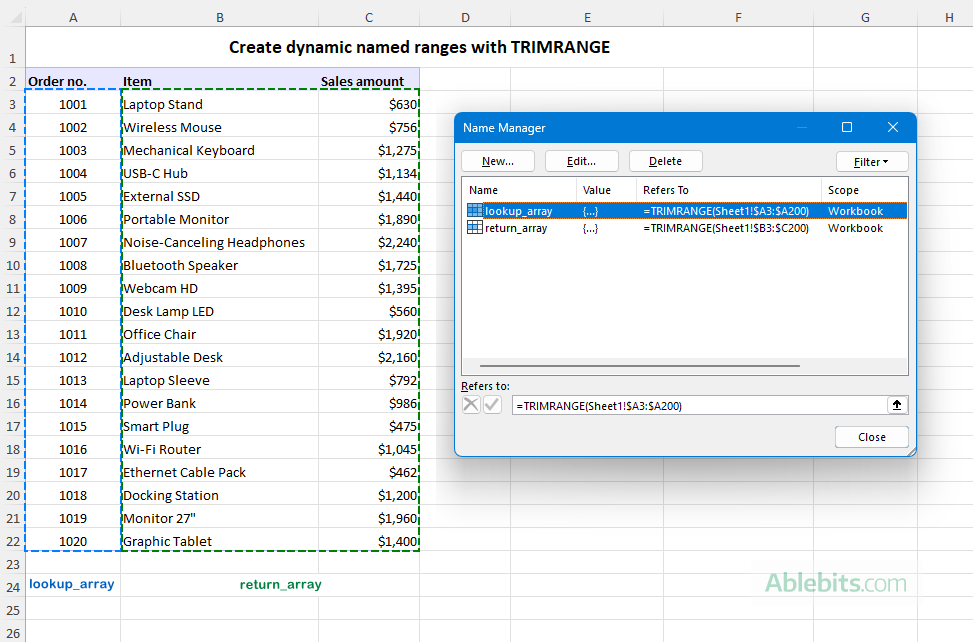Select the column C header
This screenshot has height=642, width=973.
[368, 17]
